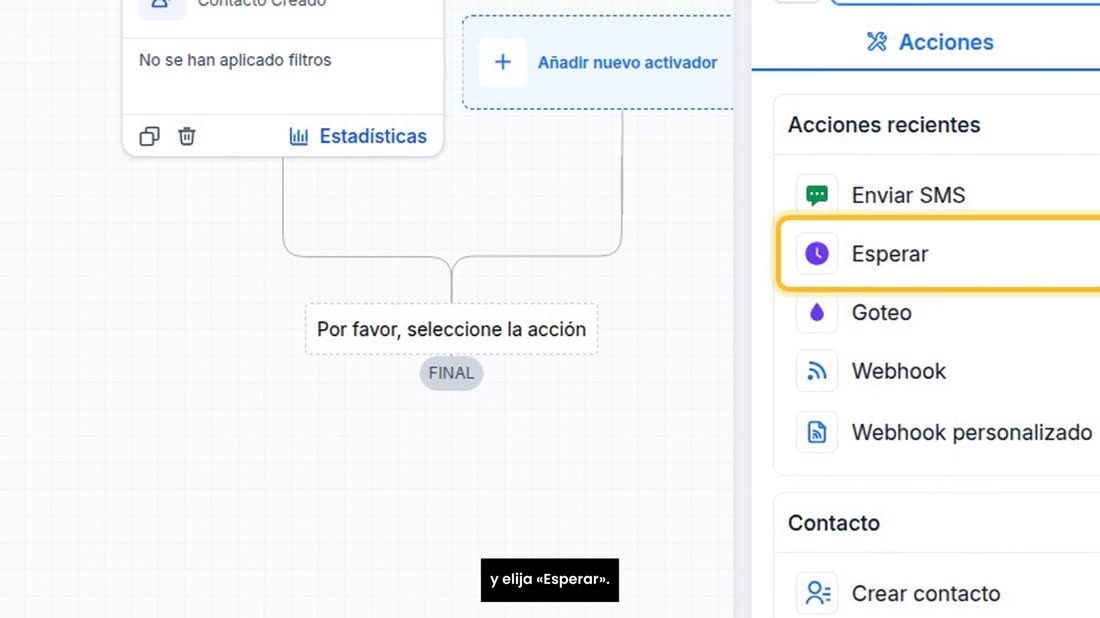This screenshot has height=618, width=1100.
Task: Delete the trigger with the trash icon
Action: (187, 136)
